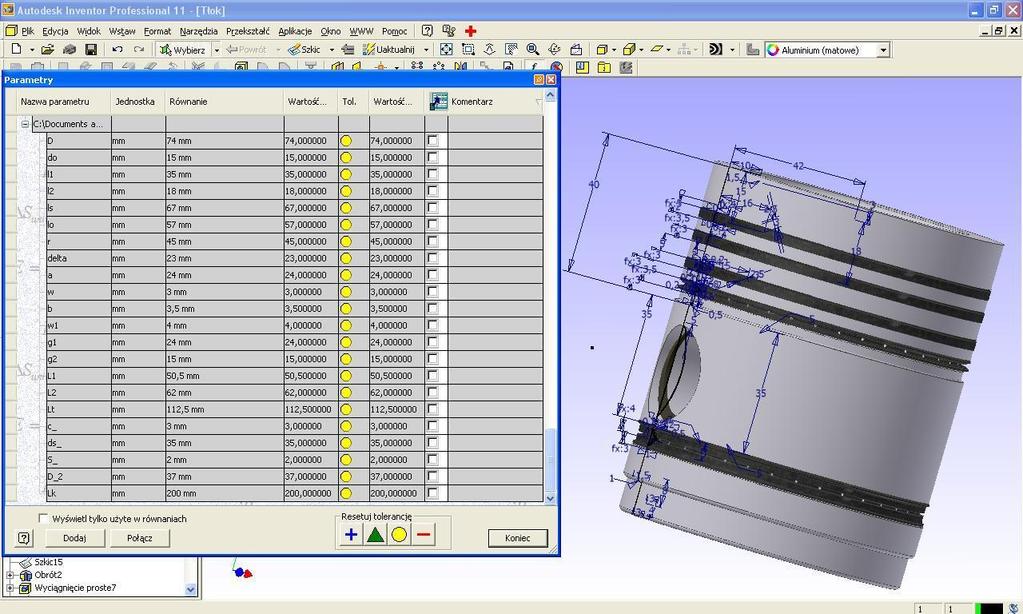Tick the checkbox in the g1 parameter row

pyautogui.click(x=433, y=342)
